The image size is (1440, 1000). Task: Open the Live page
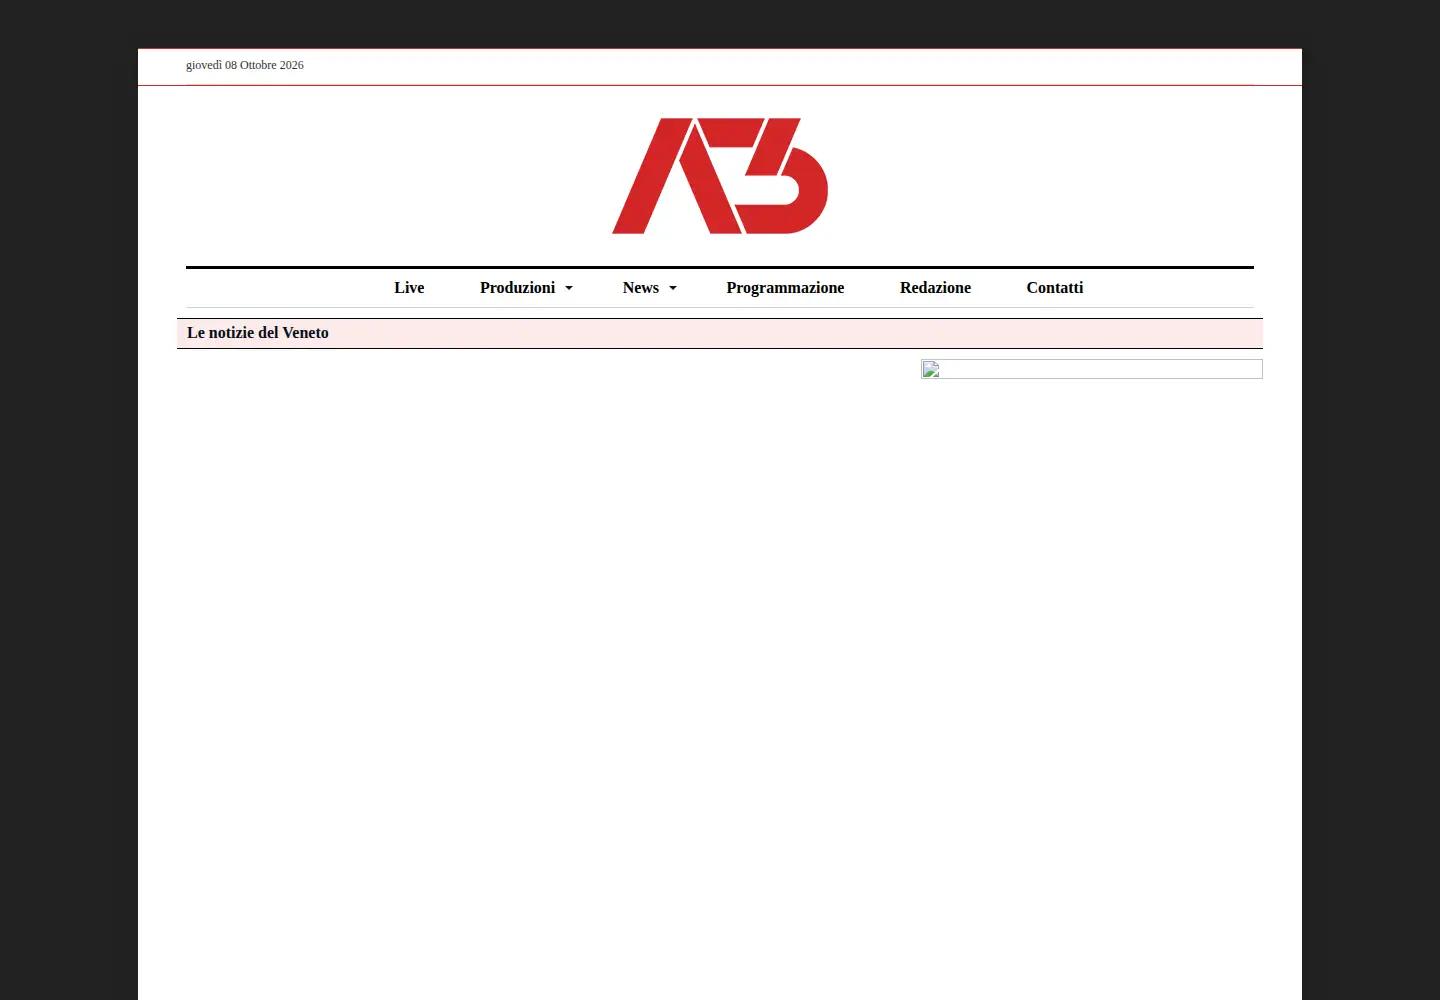409,288
